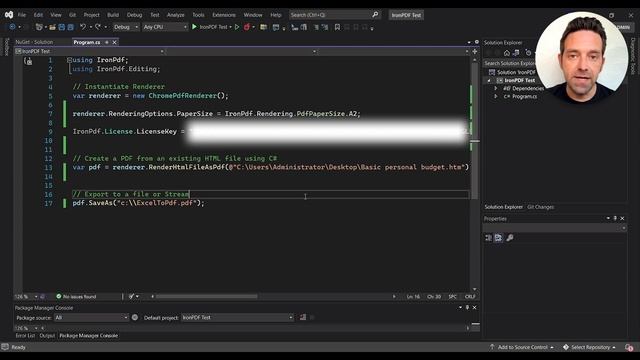
Task: Click Add to Source Control button
Action: (x=522, y=347)
